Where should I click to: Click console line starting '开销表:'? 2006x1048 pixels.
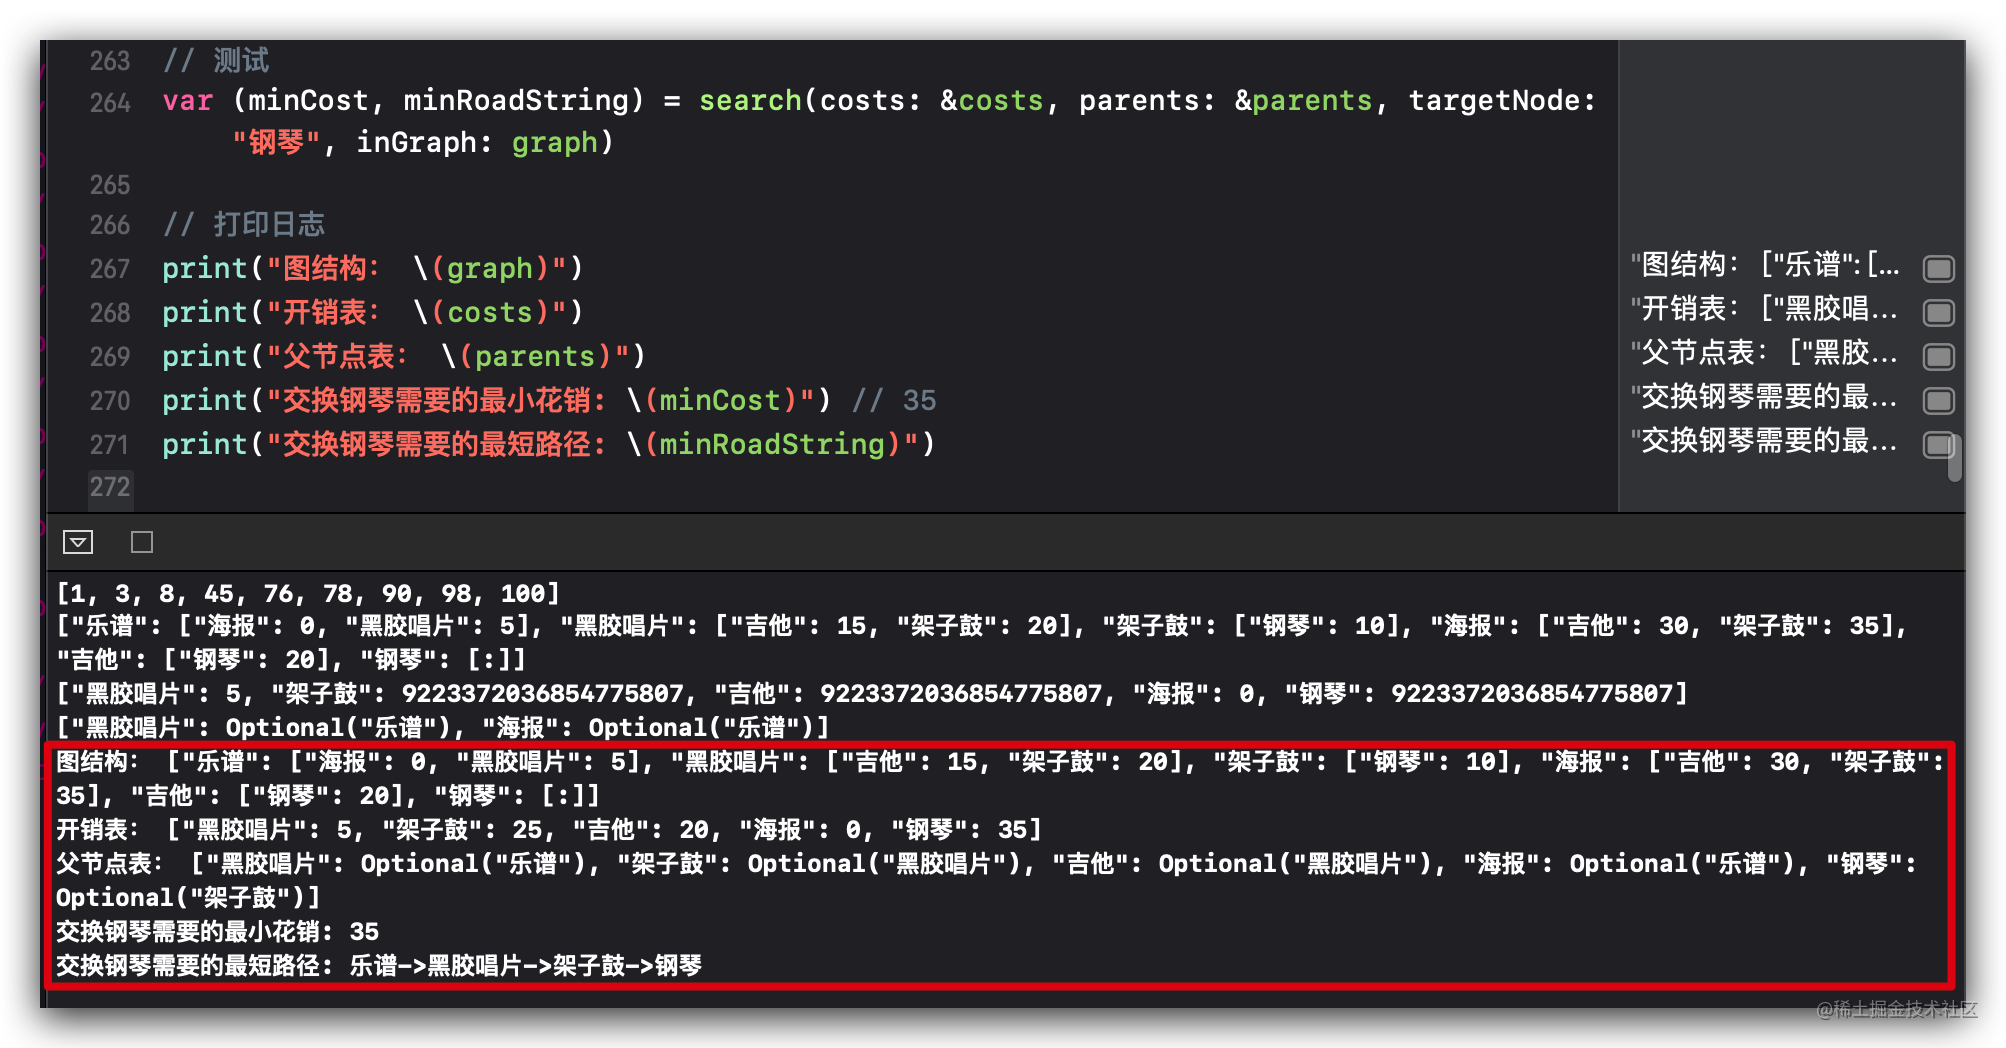click(549, 829)
